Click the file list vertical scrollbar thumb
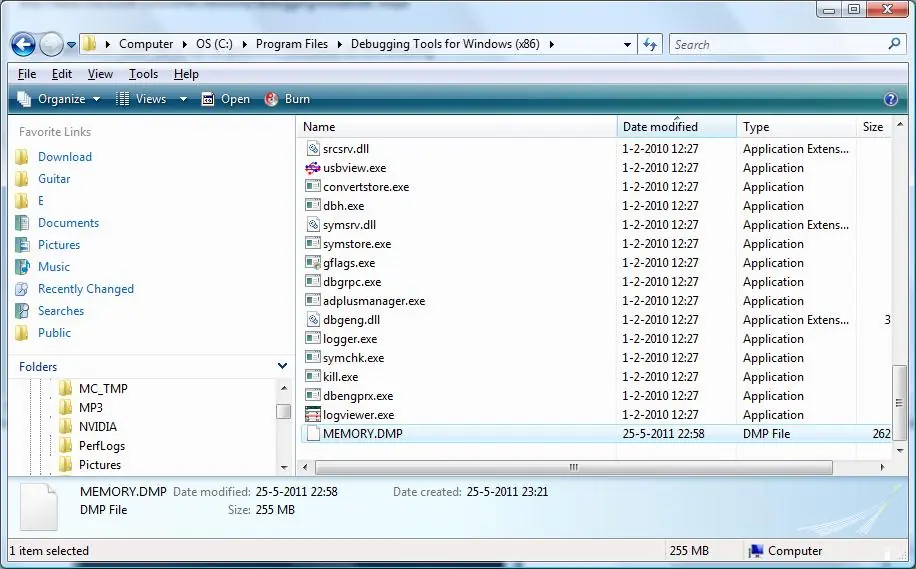The height and width of the screenshot is (569, 916). [x=900, y=403]
